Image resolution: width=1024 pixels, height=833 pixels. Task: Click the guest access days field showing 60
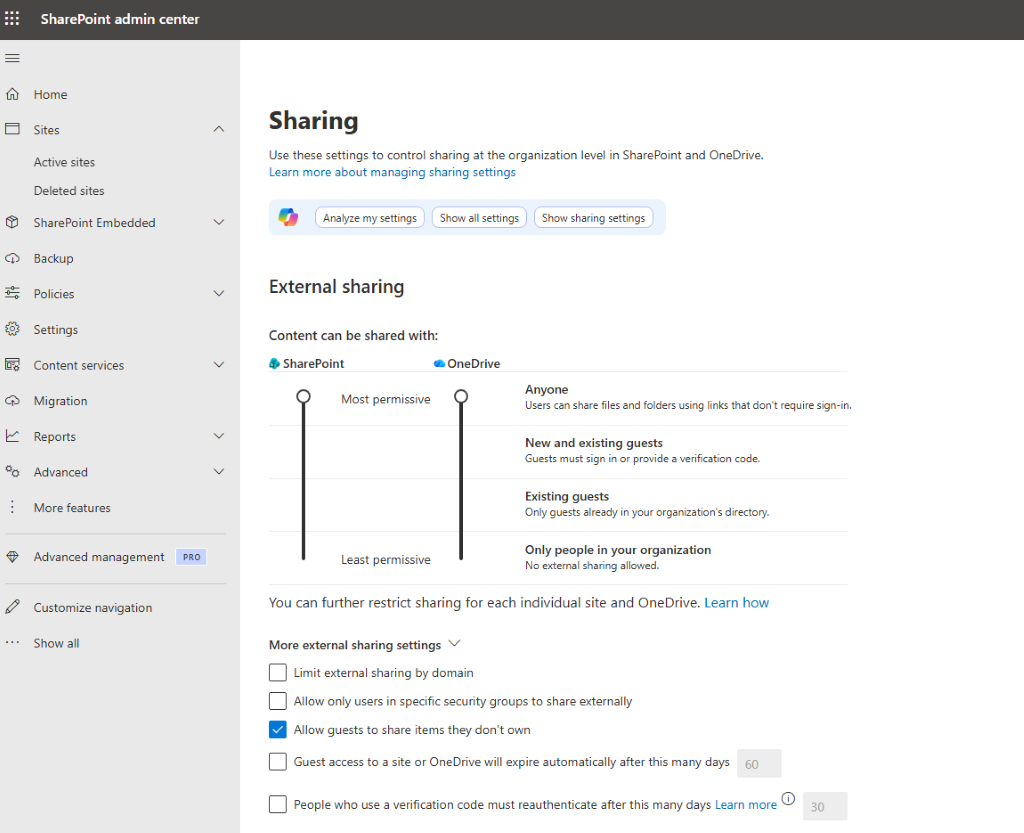tap(759, 764)
